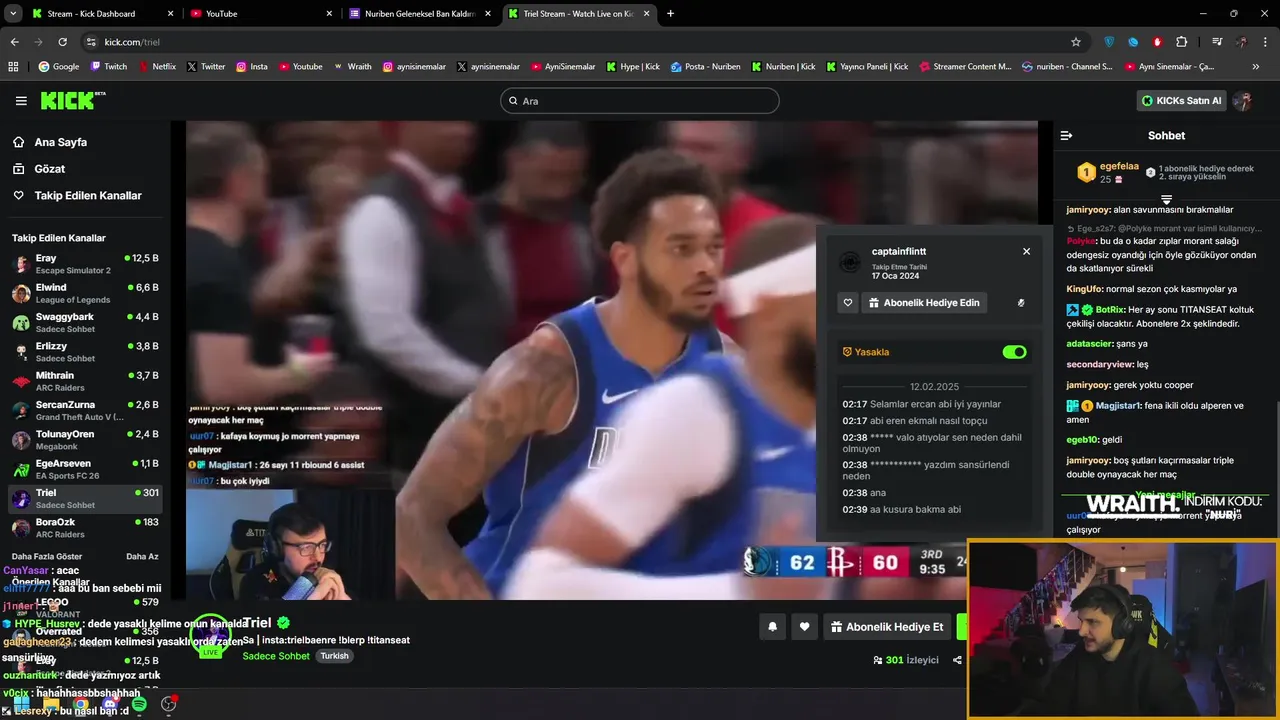This screenshot has height=720, width=1280.
Task: Open the Chrome three-dot menu
Action: 1264,42
